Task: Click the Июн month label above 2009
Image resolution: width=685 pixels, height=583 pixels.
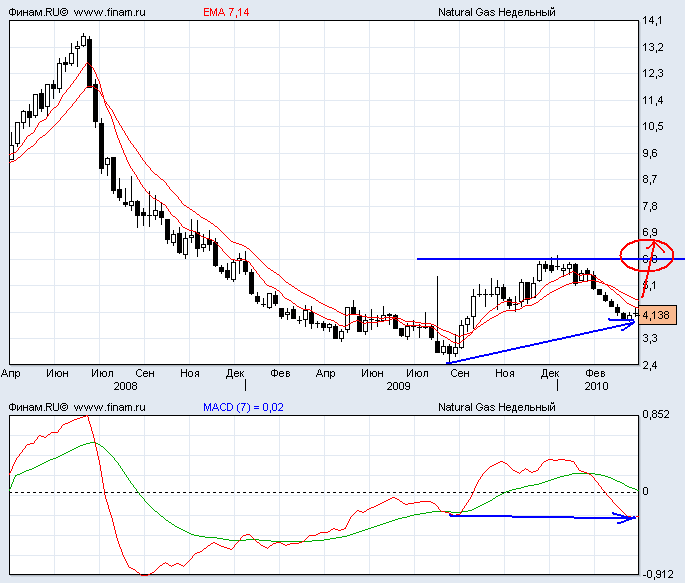Action: coord(372,373)
